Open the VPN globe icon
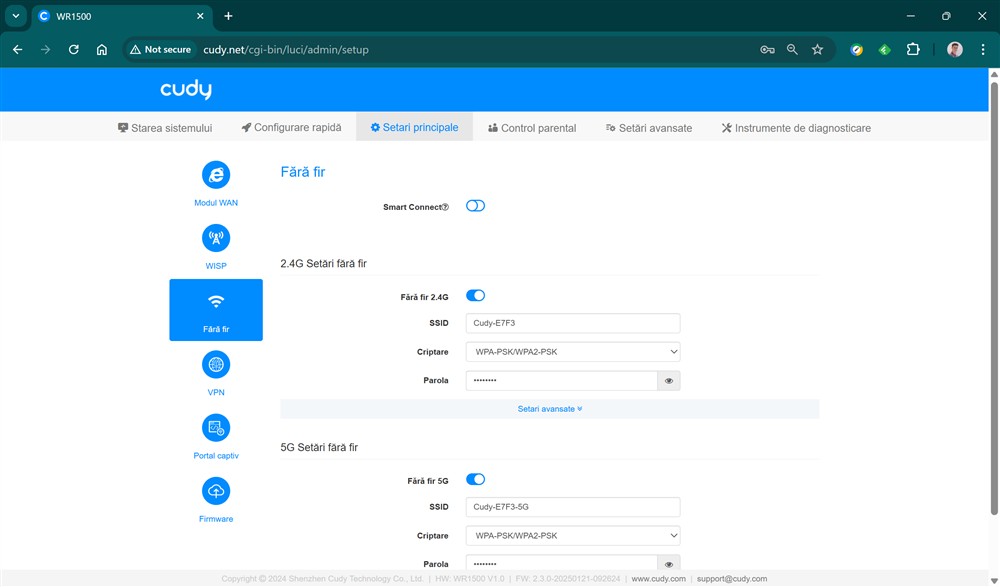This screenshot has width=1000, height=587. tap(216, 365)
